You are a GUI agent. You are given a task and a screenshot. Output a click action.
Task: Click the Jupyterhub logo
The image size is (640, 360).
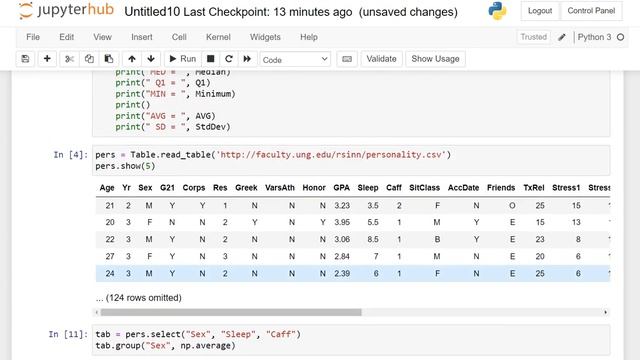(66, 11)
